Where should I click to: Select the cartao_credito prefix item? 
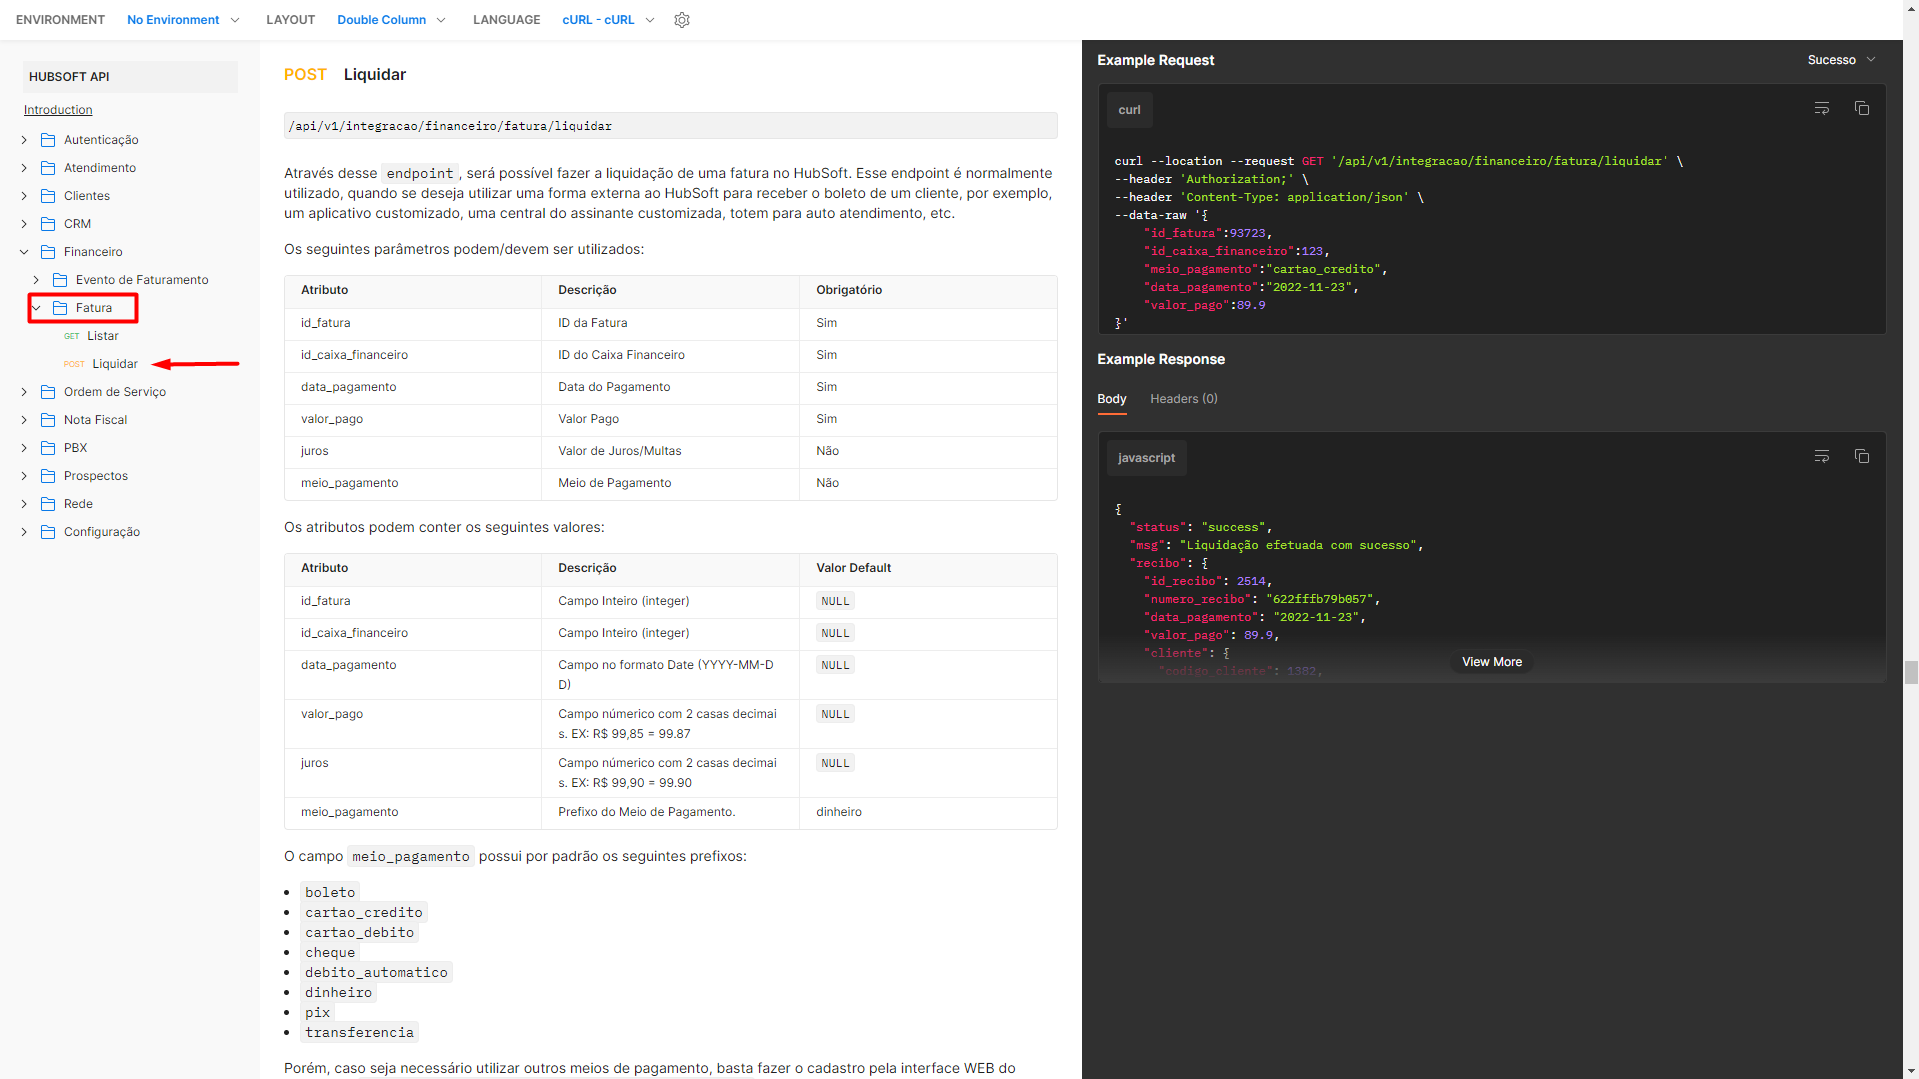pyautogui.click(x=364, y=912)
